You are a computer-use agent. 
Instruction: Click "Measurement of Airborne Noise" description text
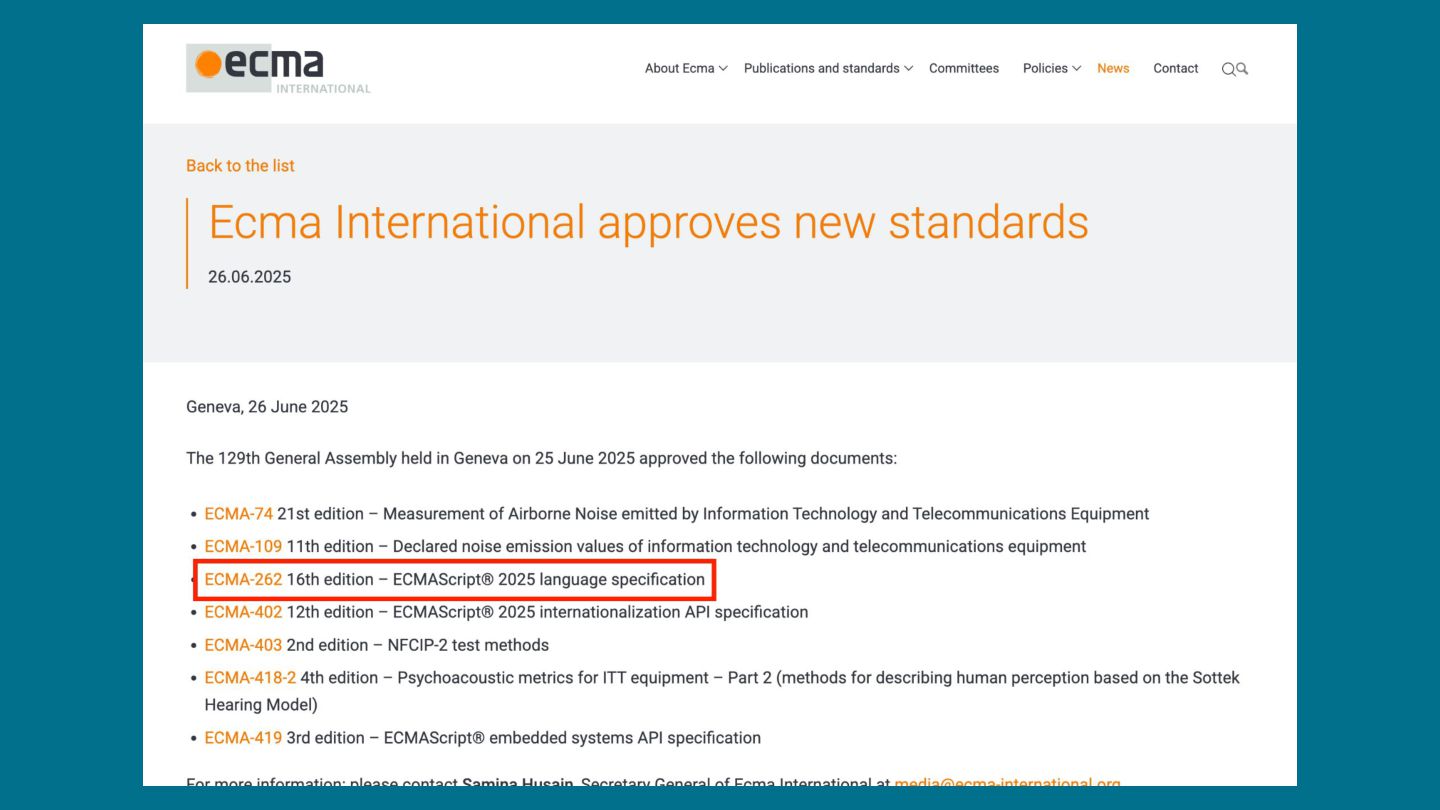(x=766, y=514)
